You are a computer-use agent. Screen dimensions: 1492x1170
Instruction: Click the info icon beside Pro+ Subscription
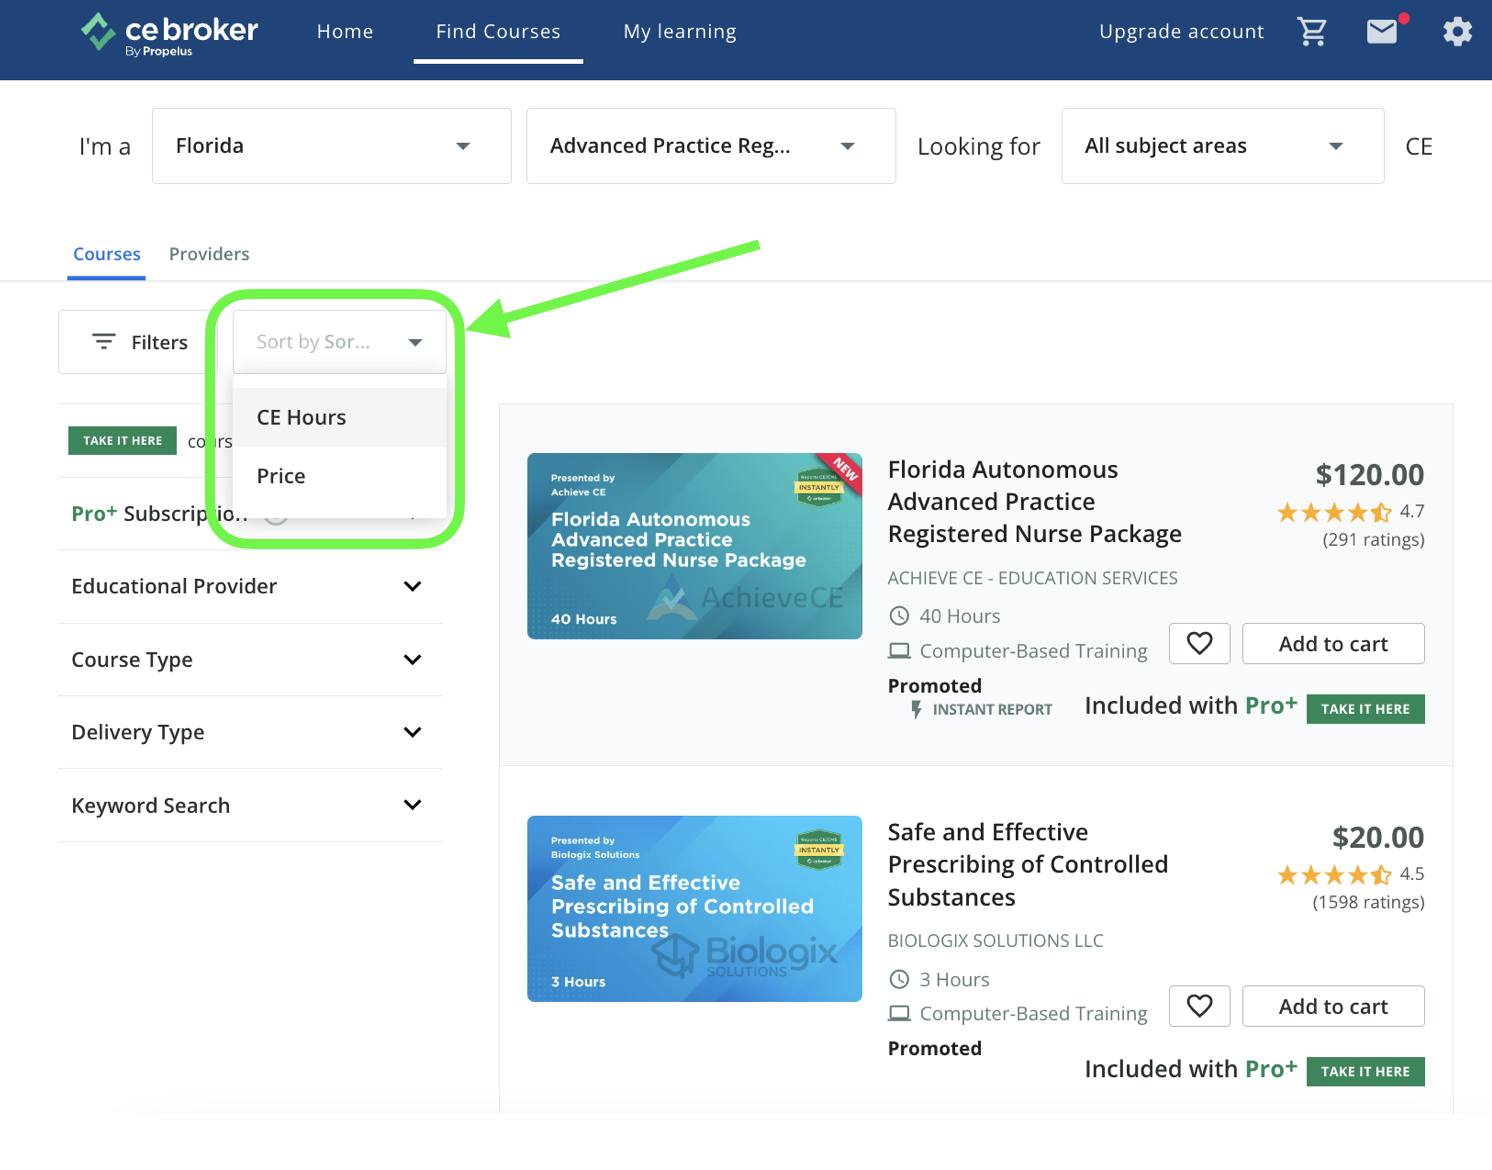pyautogui.click(x=276, y=515)
